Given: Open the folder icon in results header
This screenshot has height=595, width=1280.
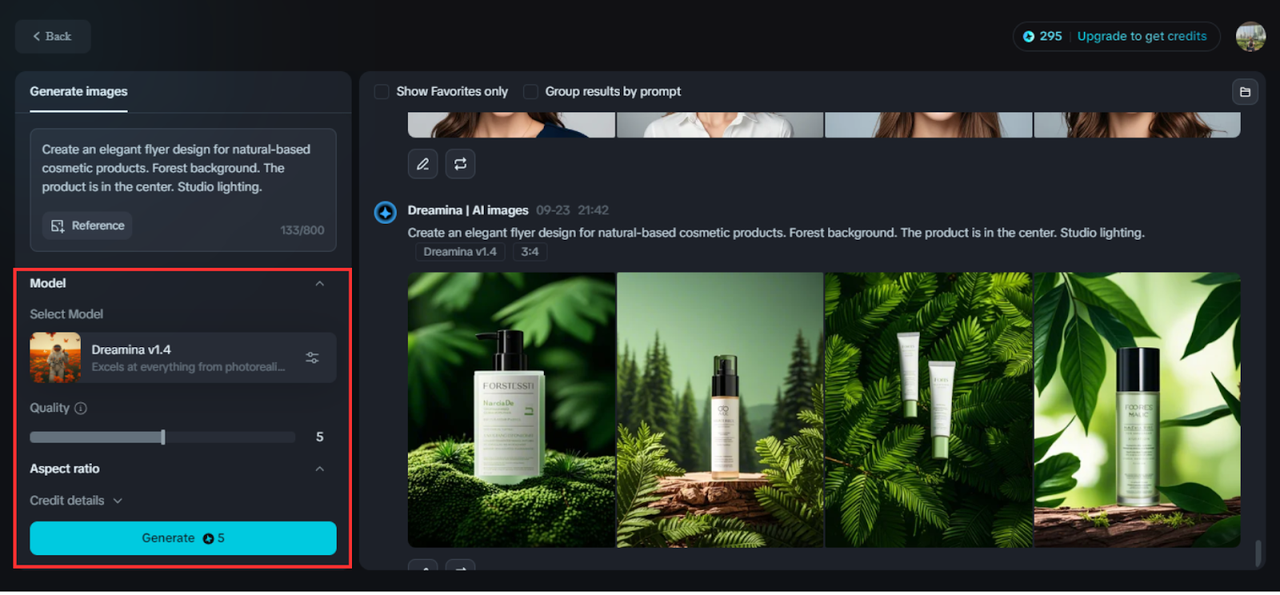Looking at the screenshot, I should point(1245,92).
